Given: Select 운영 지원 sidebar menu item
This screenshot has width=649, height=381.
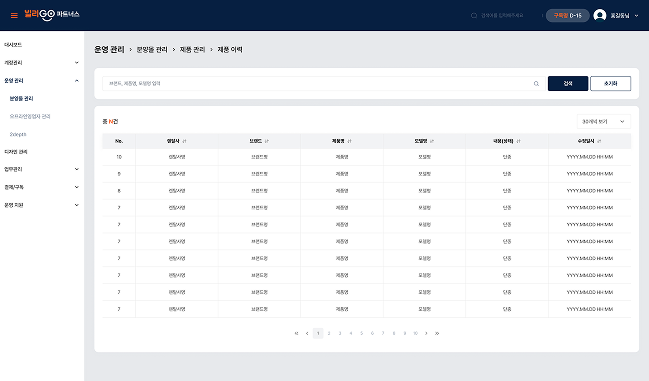Looking at the screenshot, I should (x=14, y=205).
